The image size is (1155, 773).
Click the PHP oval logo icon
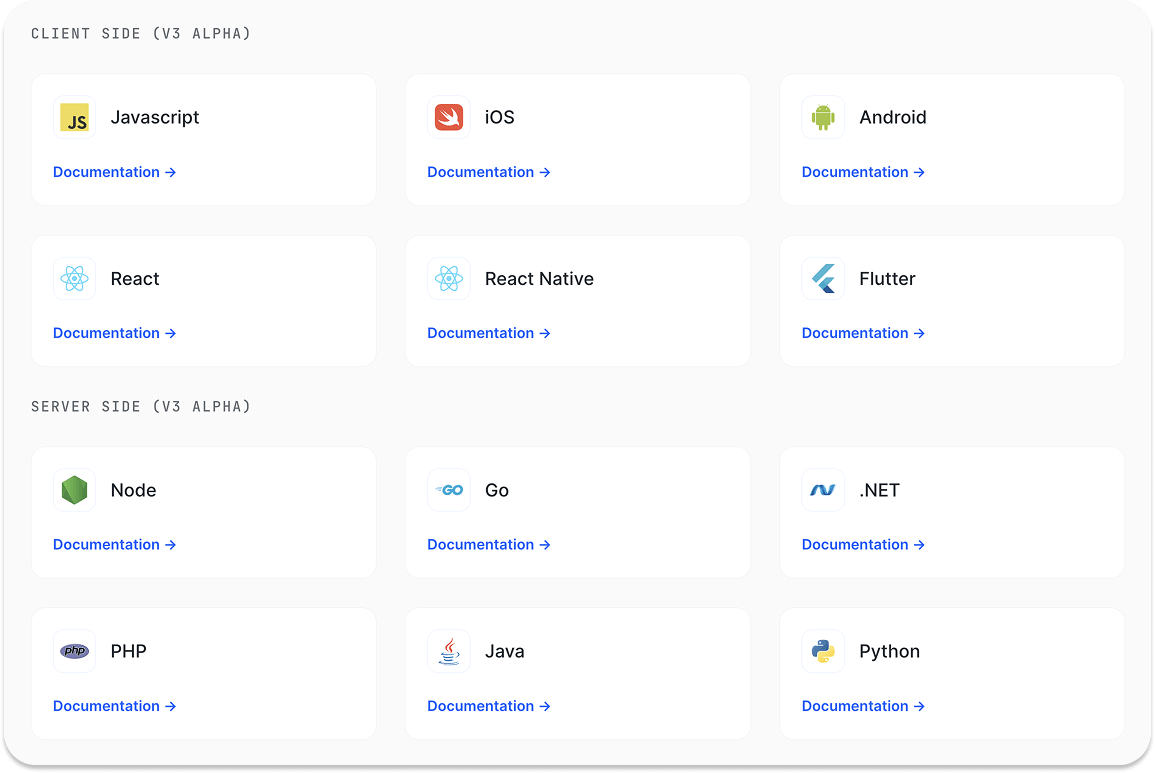click(74, 651)
